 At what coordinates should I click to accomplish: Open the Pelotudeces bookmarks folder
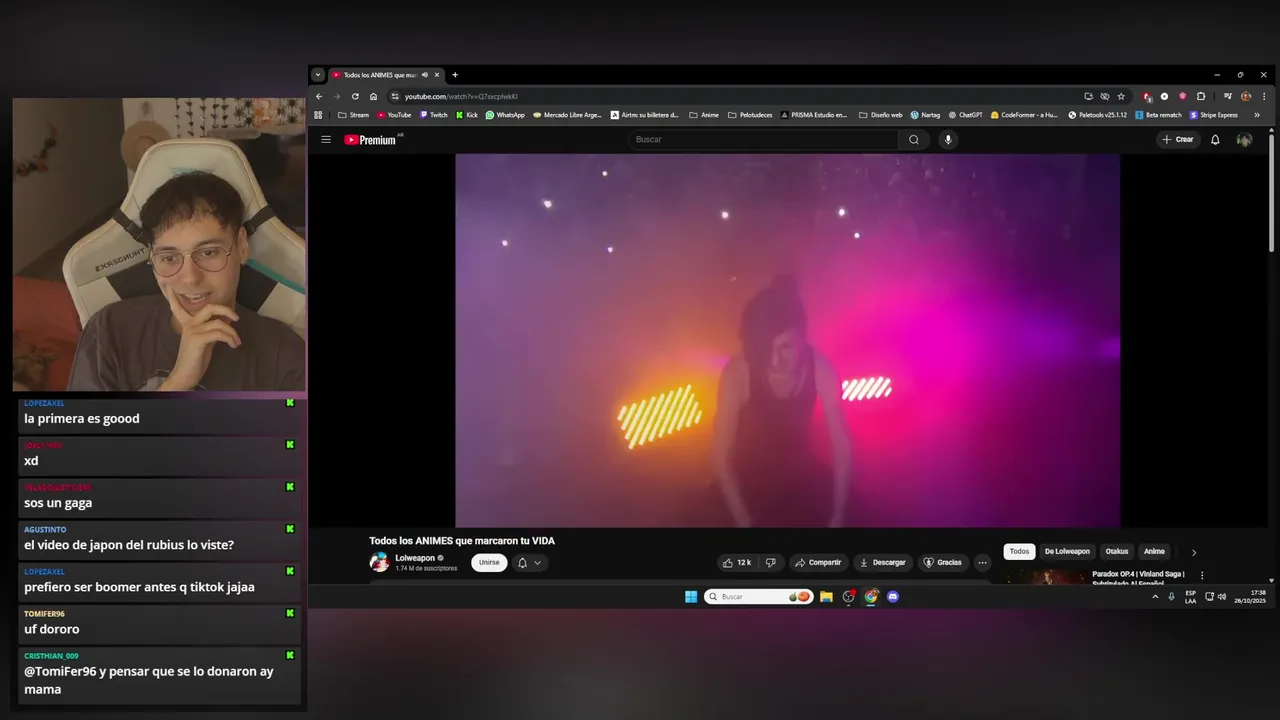point(750,115)
